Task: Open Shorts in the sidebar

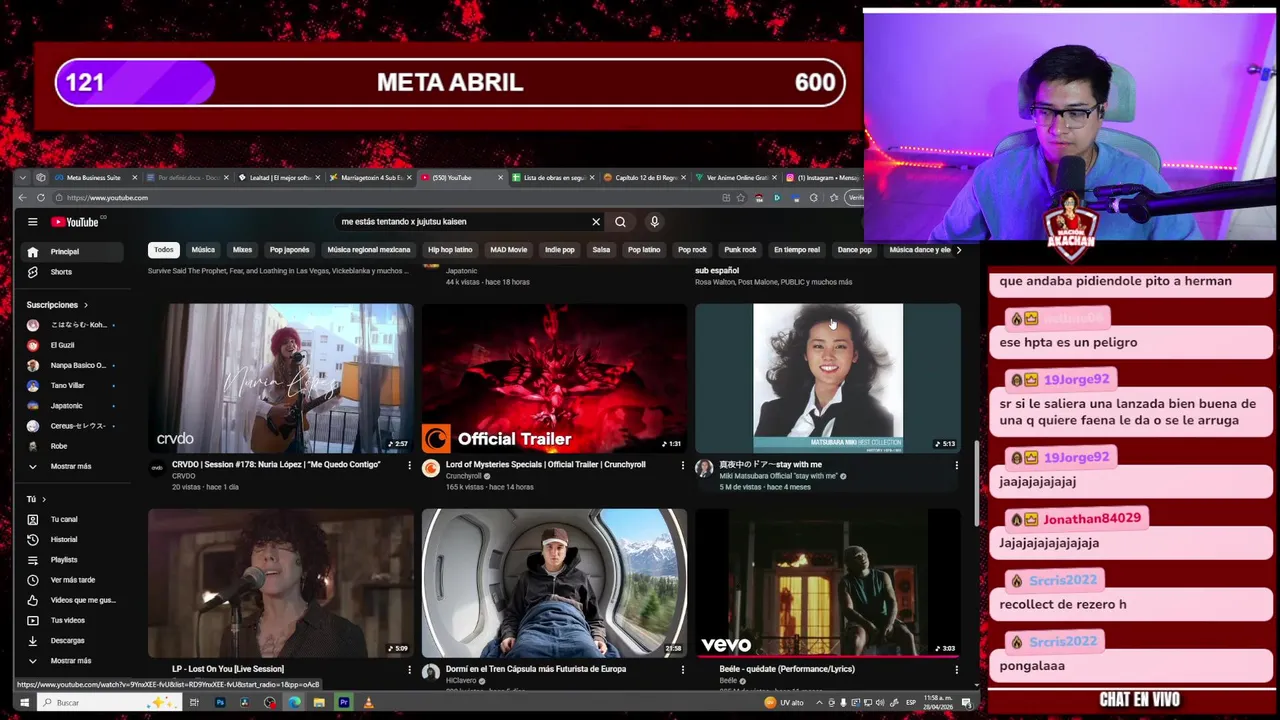Action: (x=70, y=272)
